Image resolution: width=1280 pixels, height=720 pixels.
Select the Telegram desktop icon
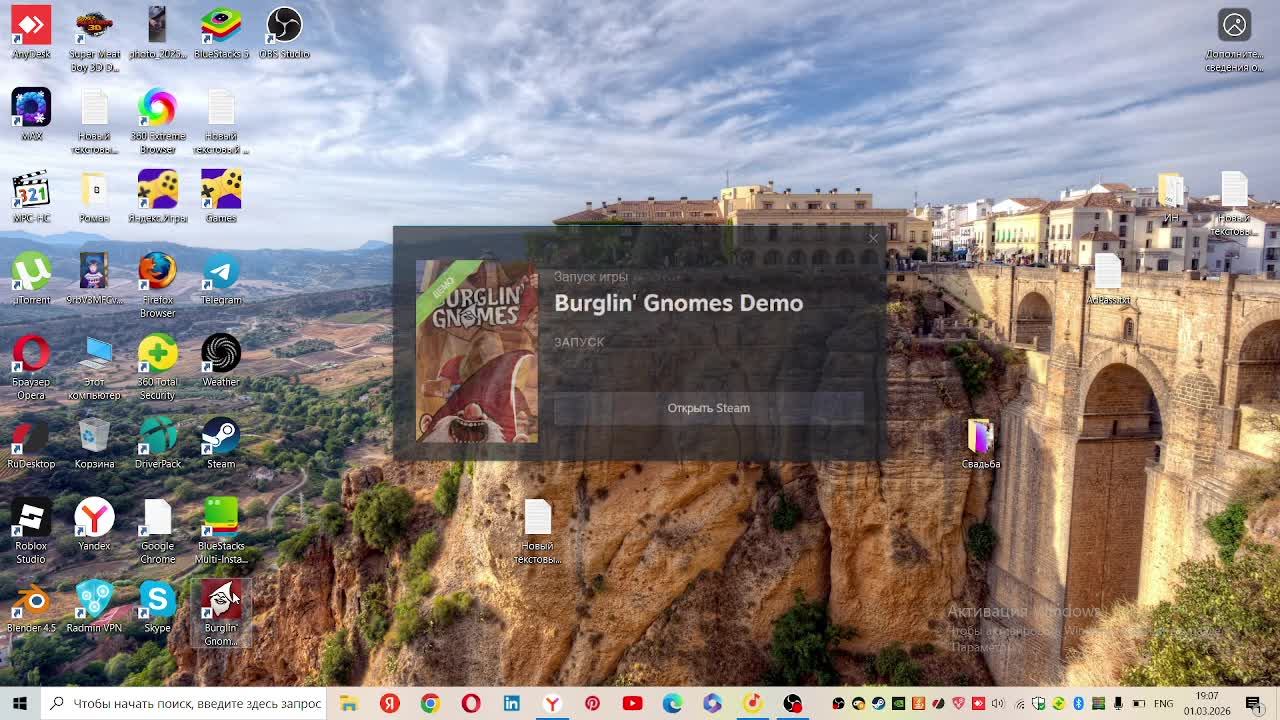221,279
